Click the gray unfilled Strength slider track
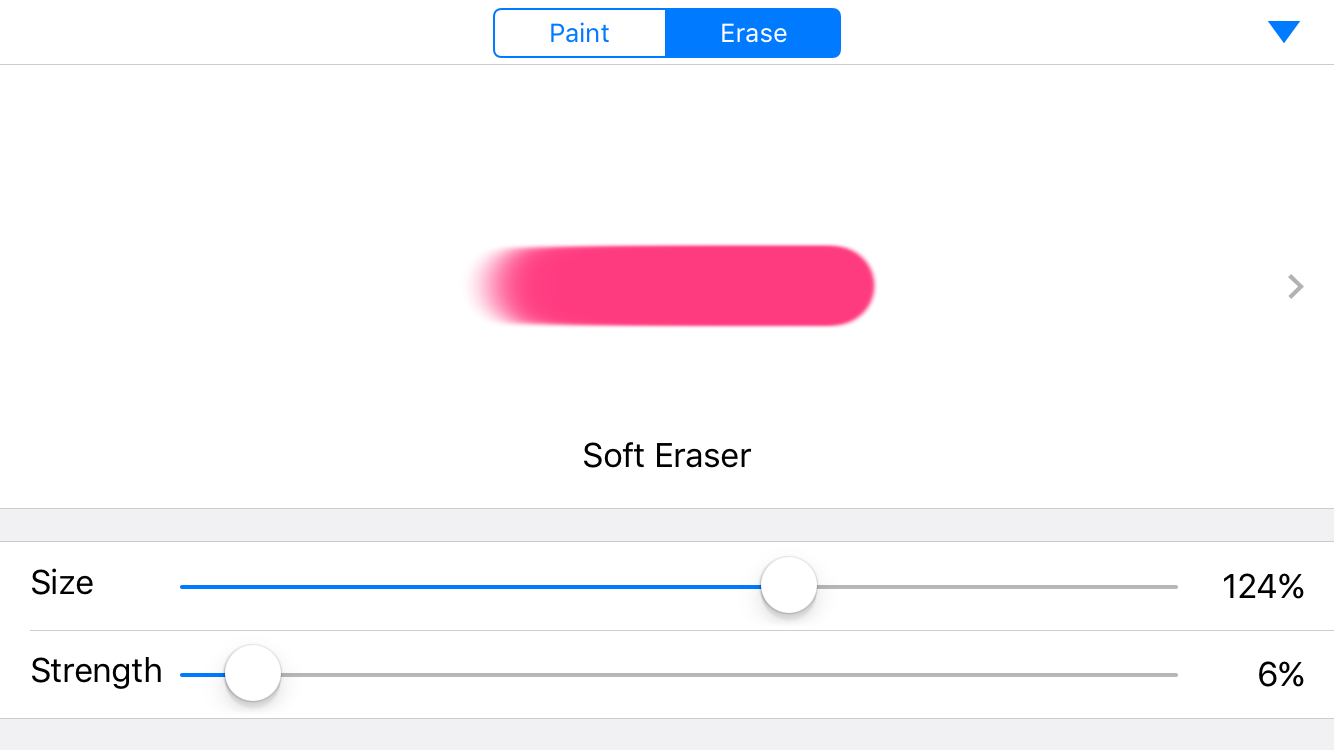 point(729,675)
